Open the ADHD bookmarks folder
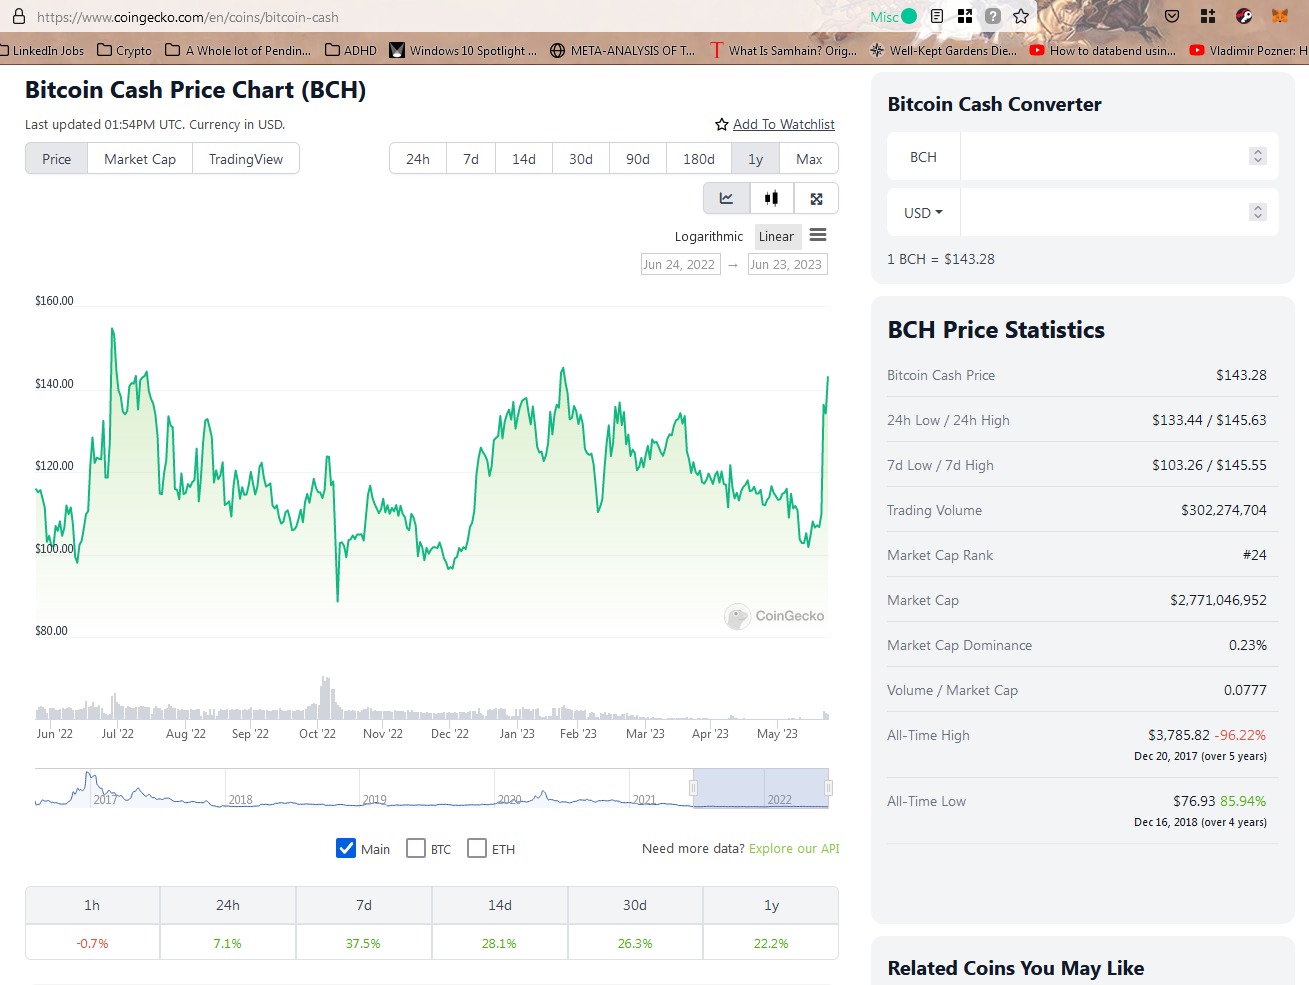 tap(351, 50)
